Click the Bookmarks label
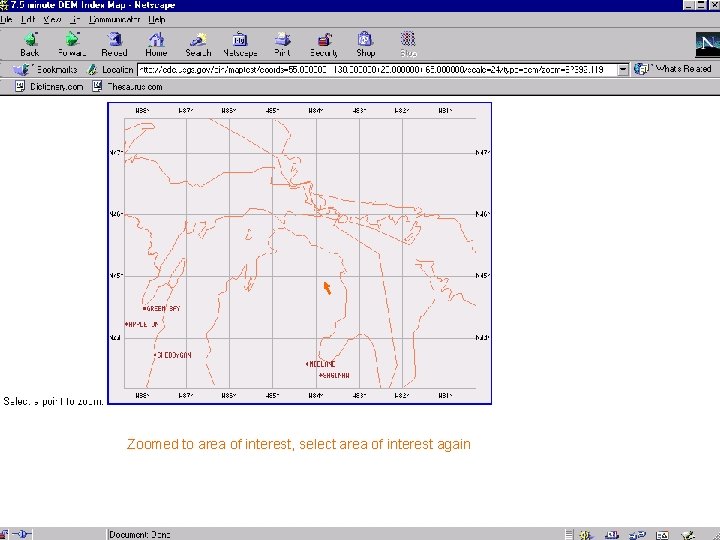 tap(57, 70)
